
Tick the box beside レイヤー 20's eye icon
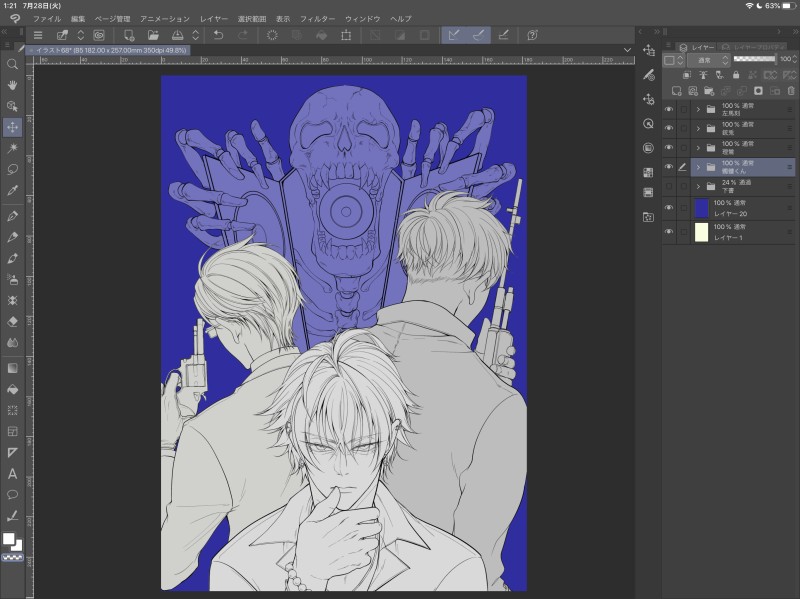(683, 208)
